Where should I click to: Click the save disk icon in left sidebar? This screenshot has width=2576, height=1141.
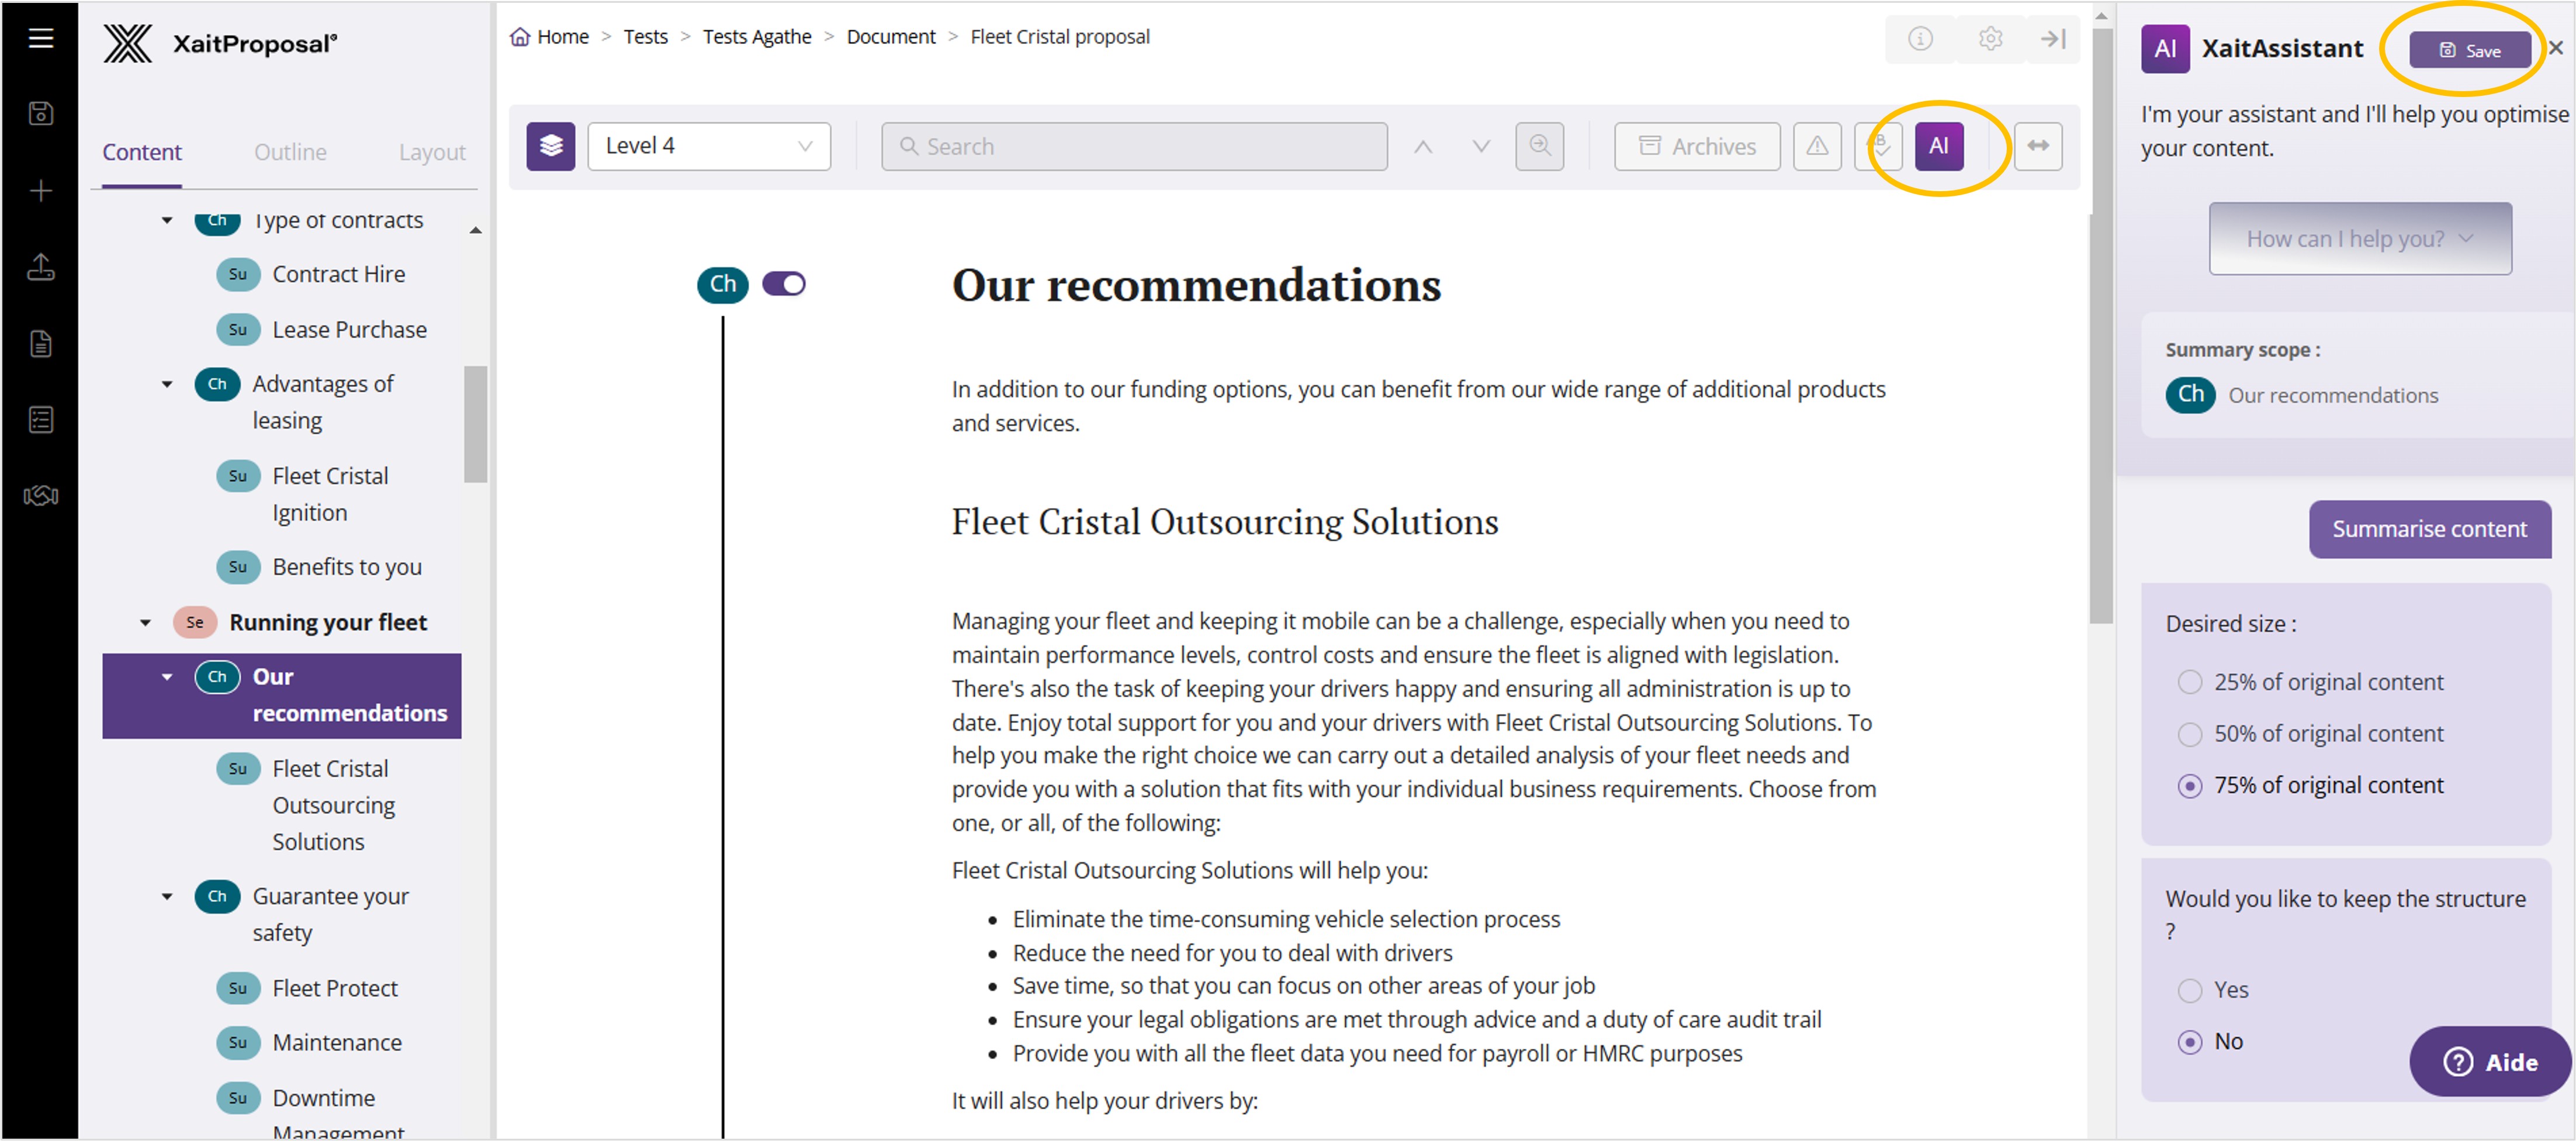(x=40, y=113)
